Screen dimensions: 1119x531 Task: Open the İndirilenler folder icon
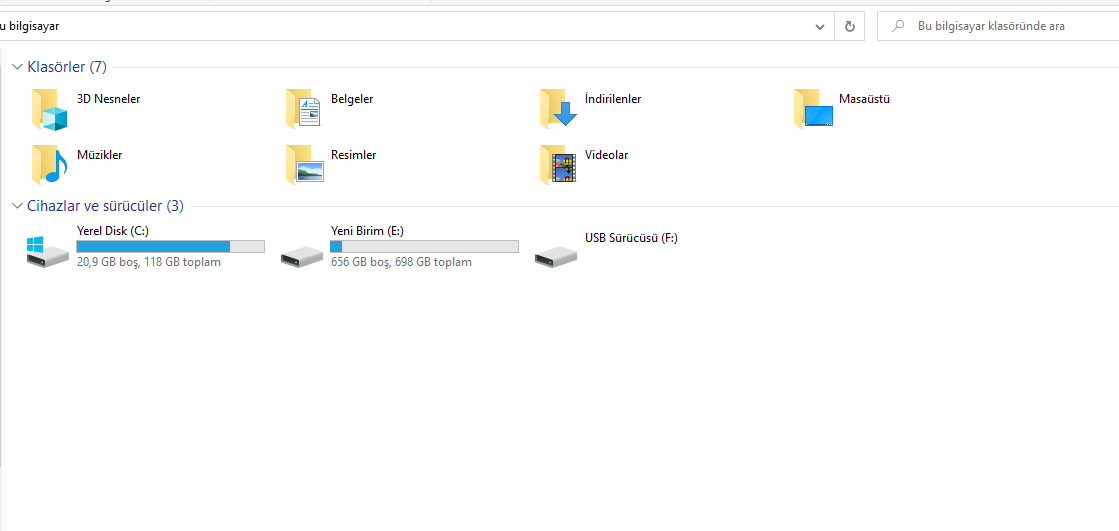[x=558, y=109]
